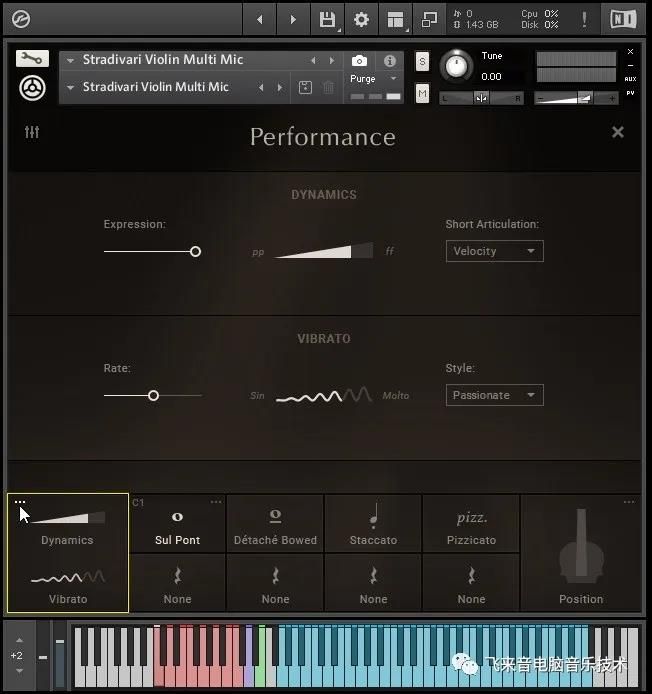652x694 pixels.
Task: Save the snapshot with disk icon
Action: click(305, 87)
